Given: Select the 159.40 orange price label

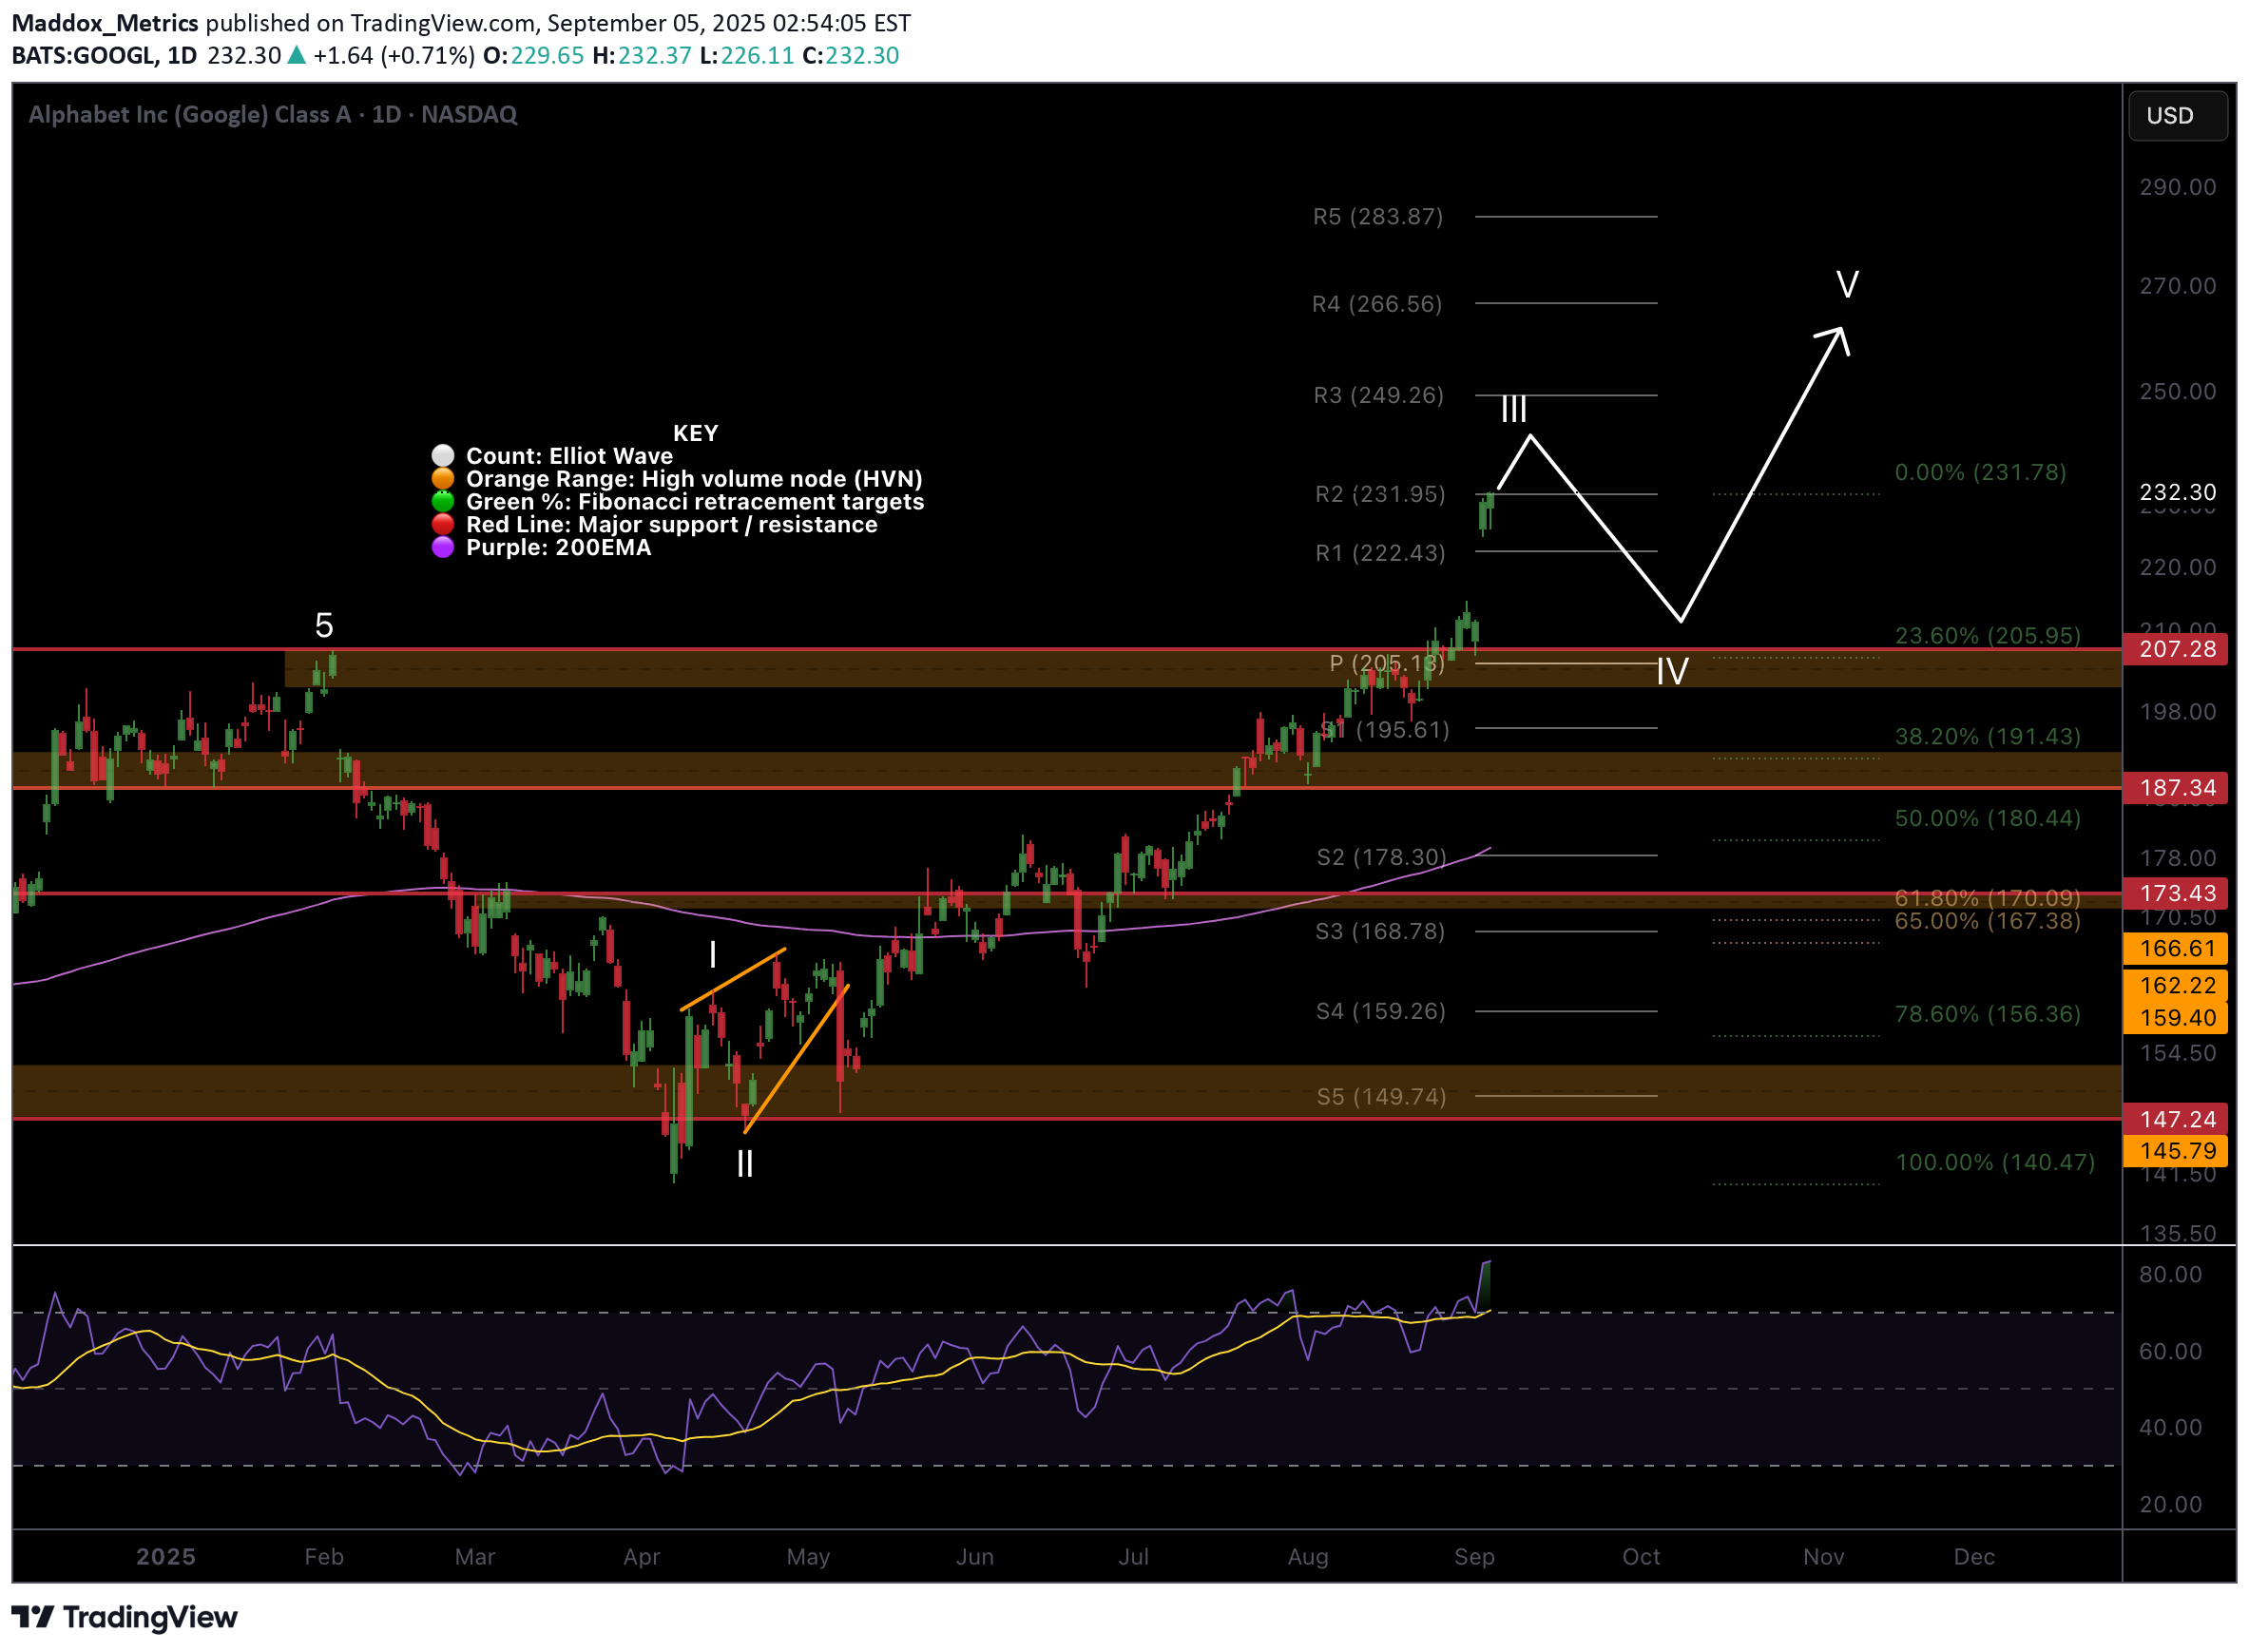Looking at the screenshot, I should (x=2178, y=1017).
